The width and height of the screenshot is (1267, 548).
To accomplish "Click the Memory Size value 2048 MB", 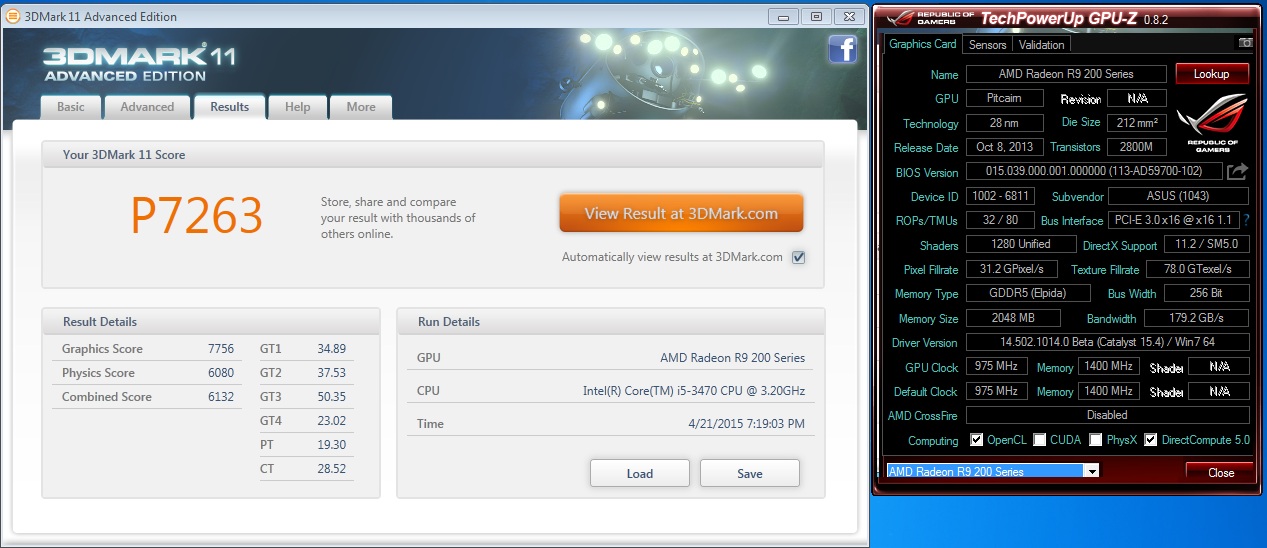I will pos(1014,318).
